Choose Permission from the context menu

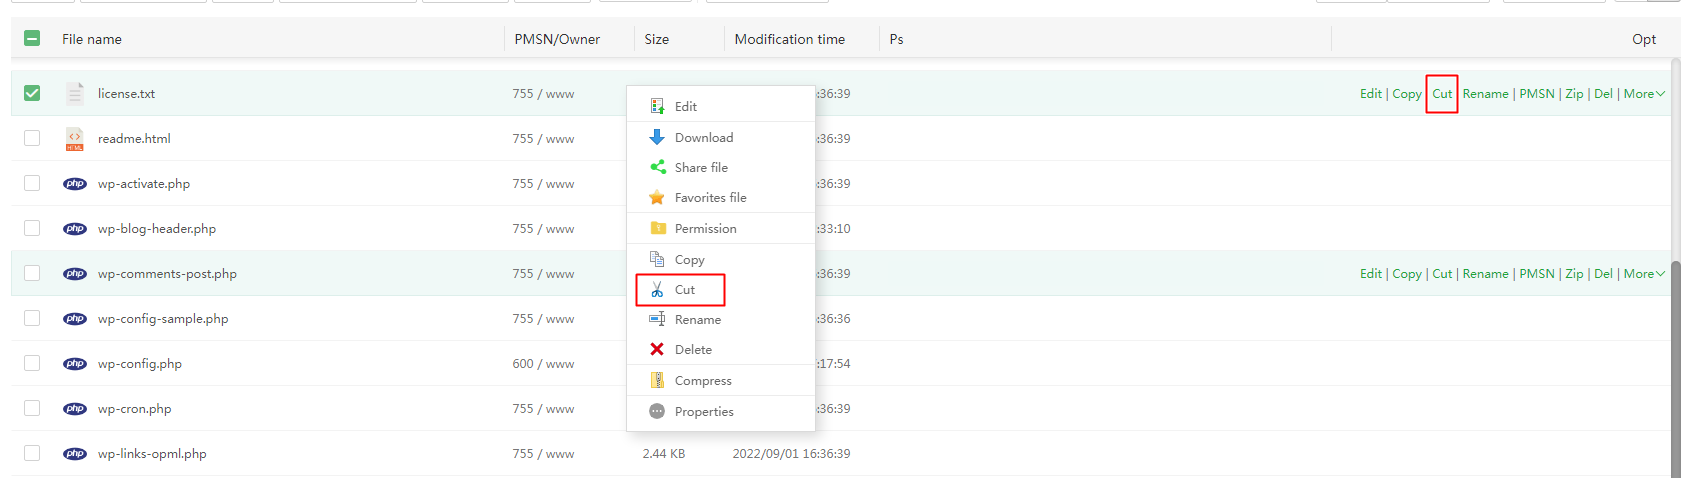click(x=705, y=228)
